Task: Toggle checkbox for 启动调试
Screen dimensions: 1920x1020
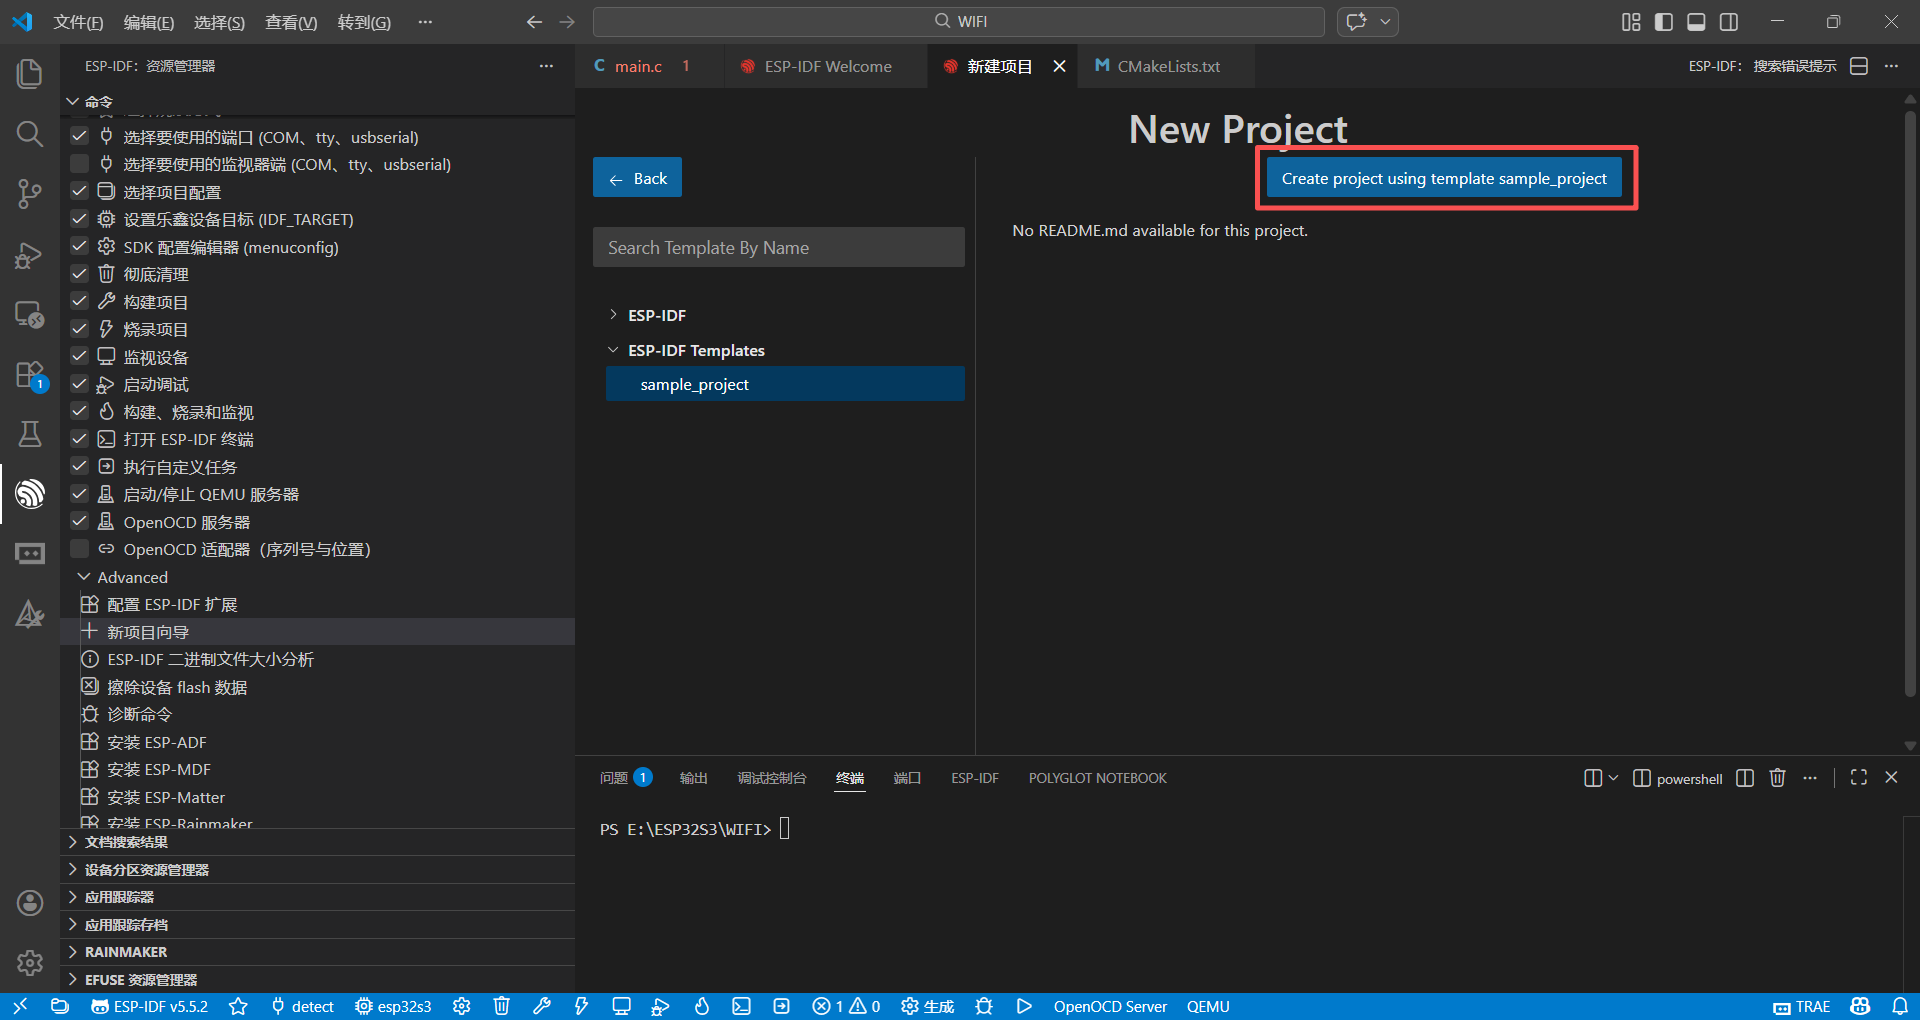Action: click(x=80, y=383)
